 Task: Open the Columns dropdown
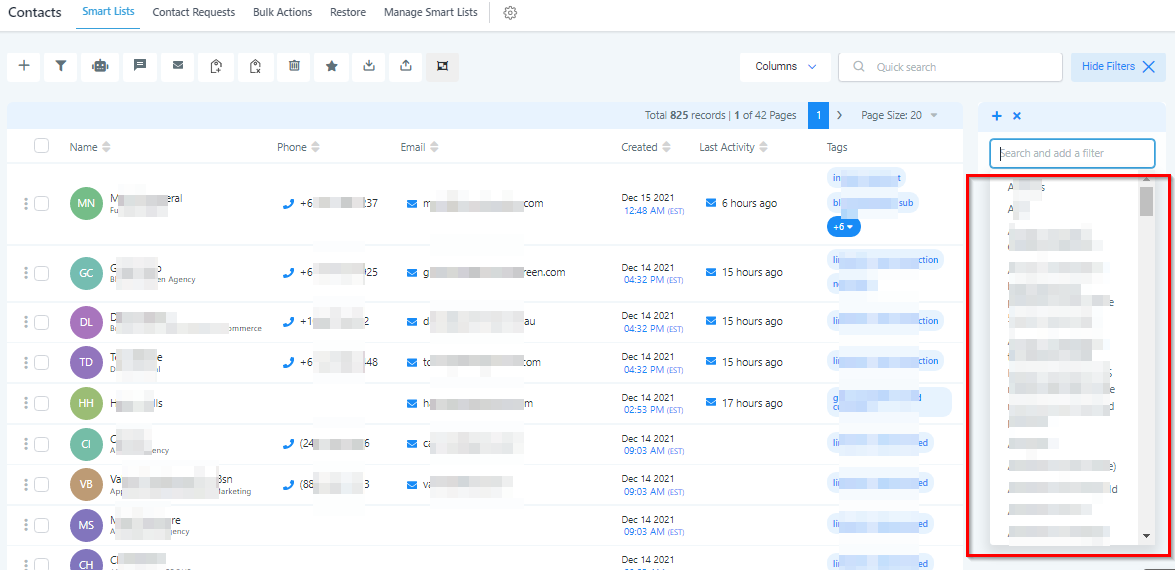785,67
